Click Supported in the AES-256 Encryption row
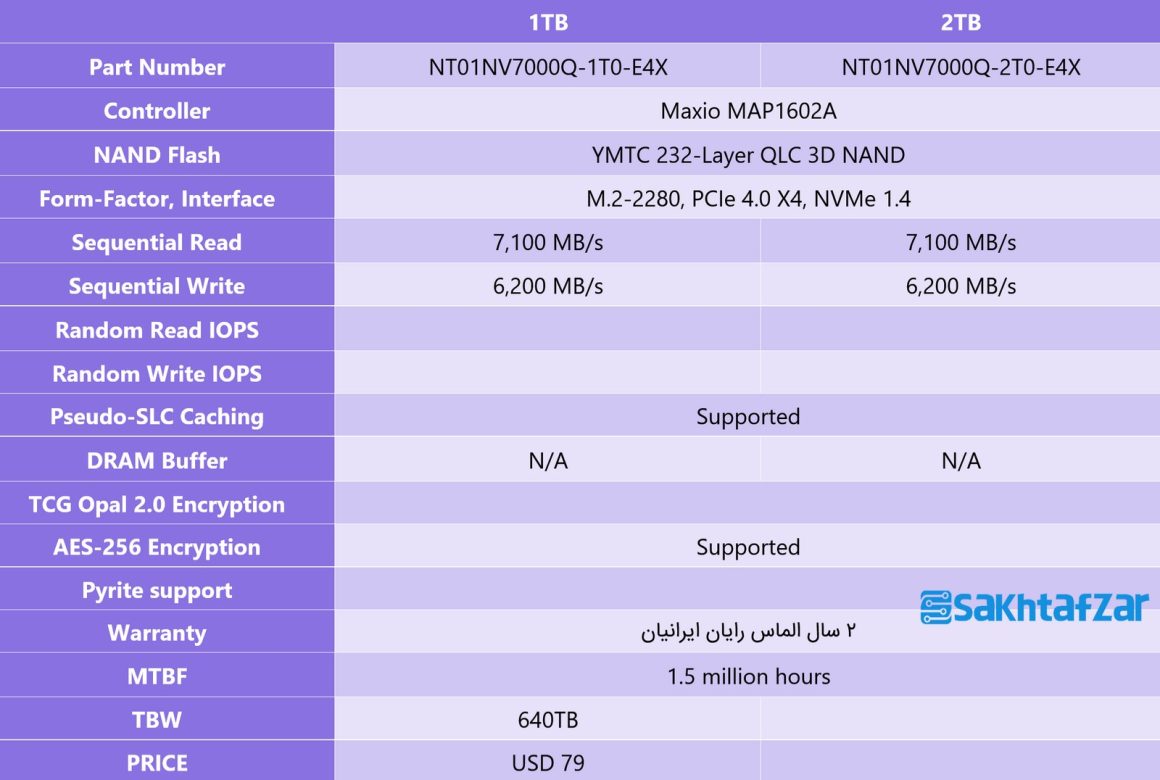The width and height of the screenshot is (1160, 780). 748,547
